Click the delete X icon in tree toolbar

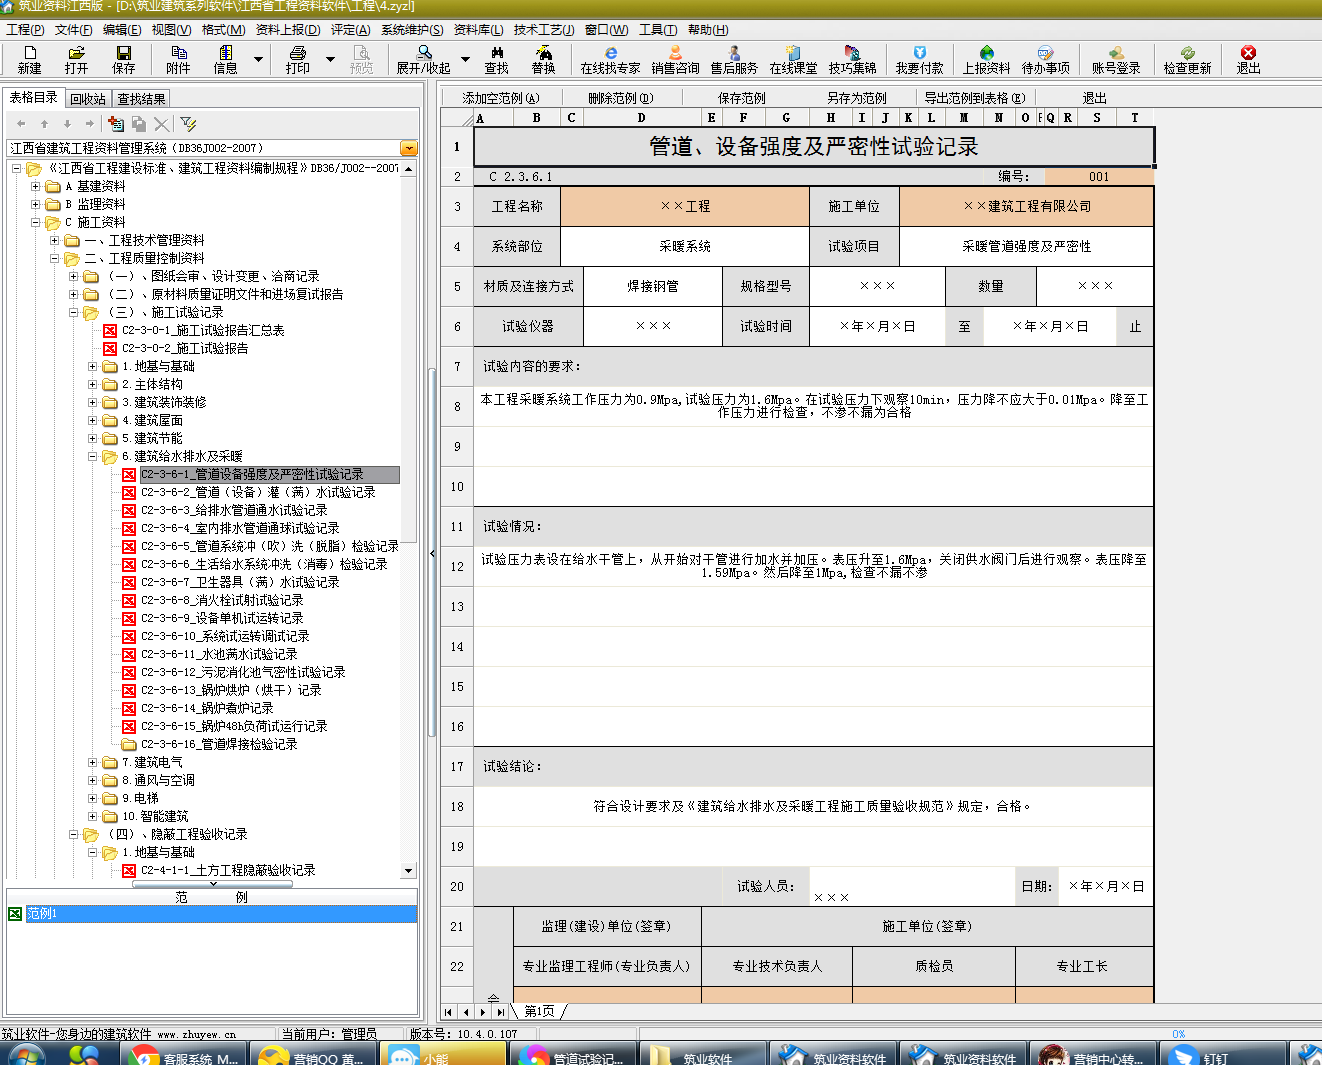point(161,123)
